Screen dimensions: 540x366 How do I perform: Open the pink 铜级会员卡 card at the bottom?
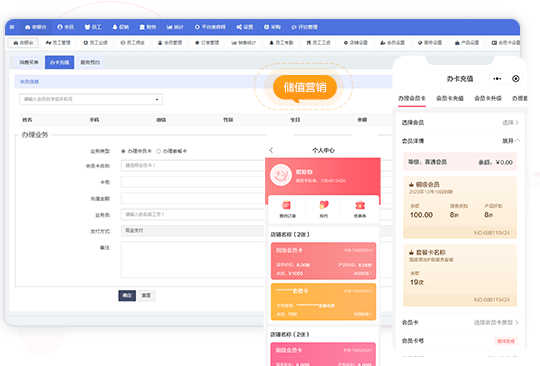click(x=323, y=354)
